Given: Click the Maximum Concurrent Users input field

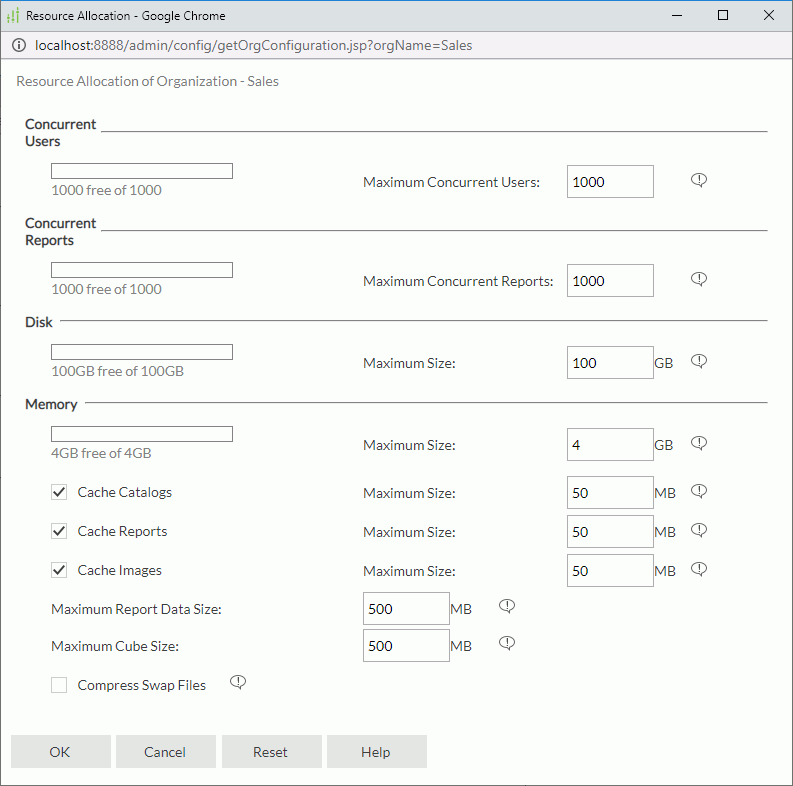Looking at the screenshot, I should [x=609, y=182].
